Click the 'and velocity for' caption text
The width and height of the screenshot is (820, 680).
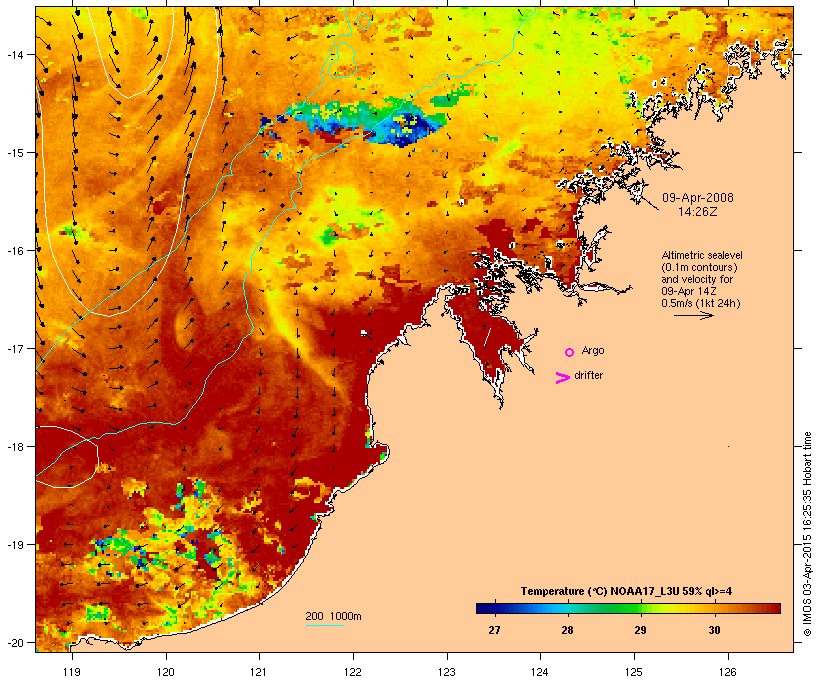pos(697,279)
